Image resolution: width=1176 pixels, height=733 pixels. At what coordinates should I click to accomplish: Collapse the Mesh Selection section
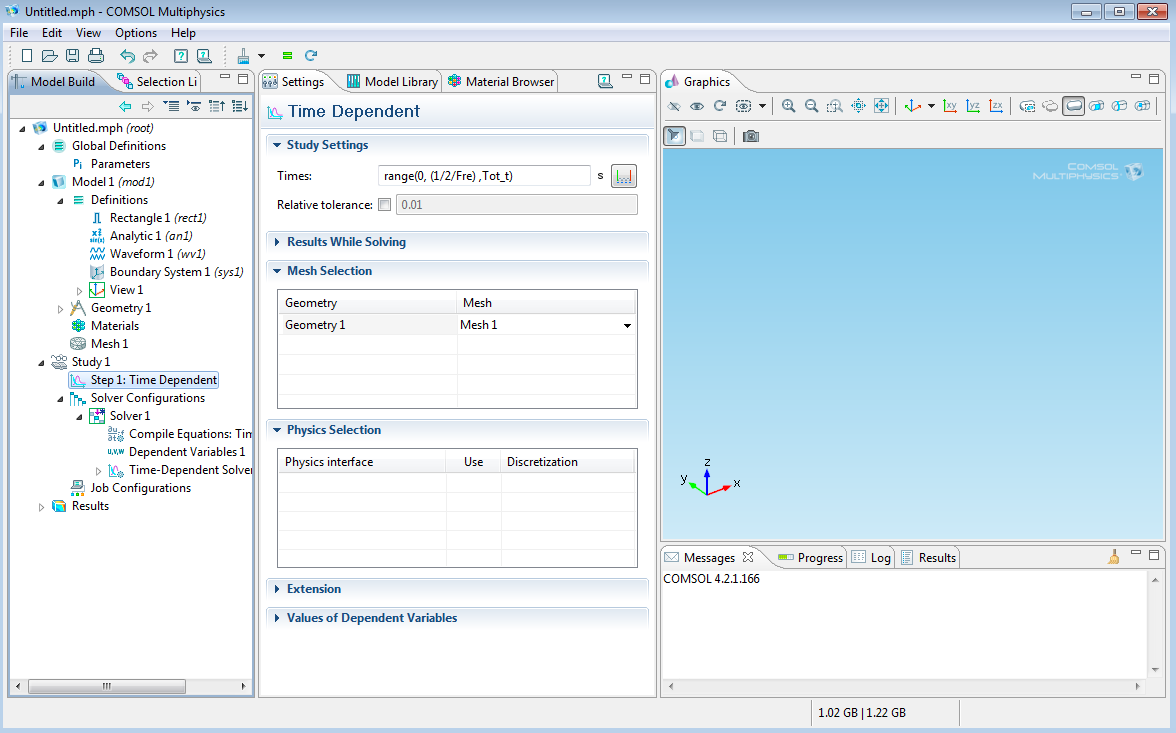(x=278, y=271)
